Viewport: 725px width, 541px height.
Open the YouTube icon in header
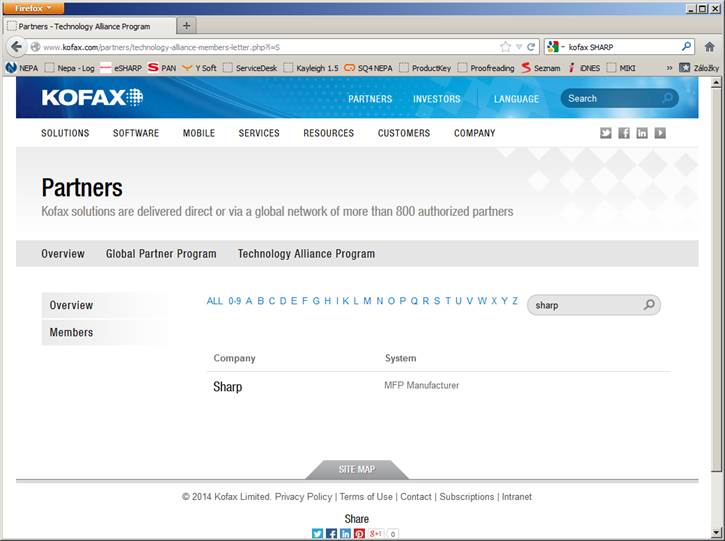click(660, 133)
